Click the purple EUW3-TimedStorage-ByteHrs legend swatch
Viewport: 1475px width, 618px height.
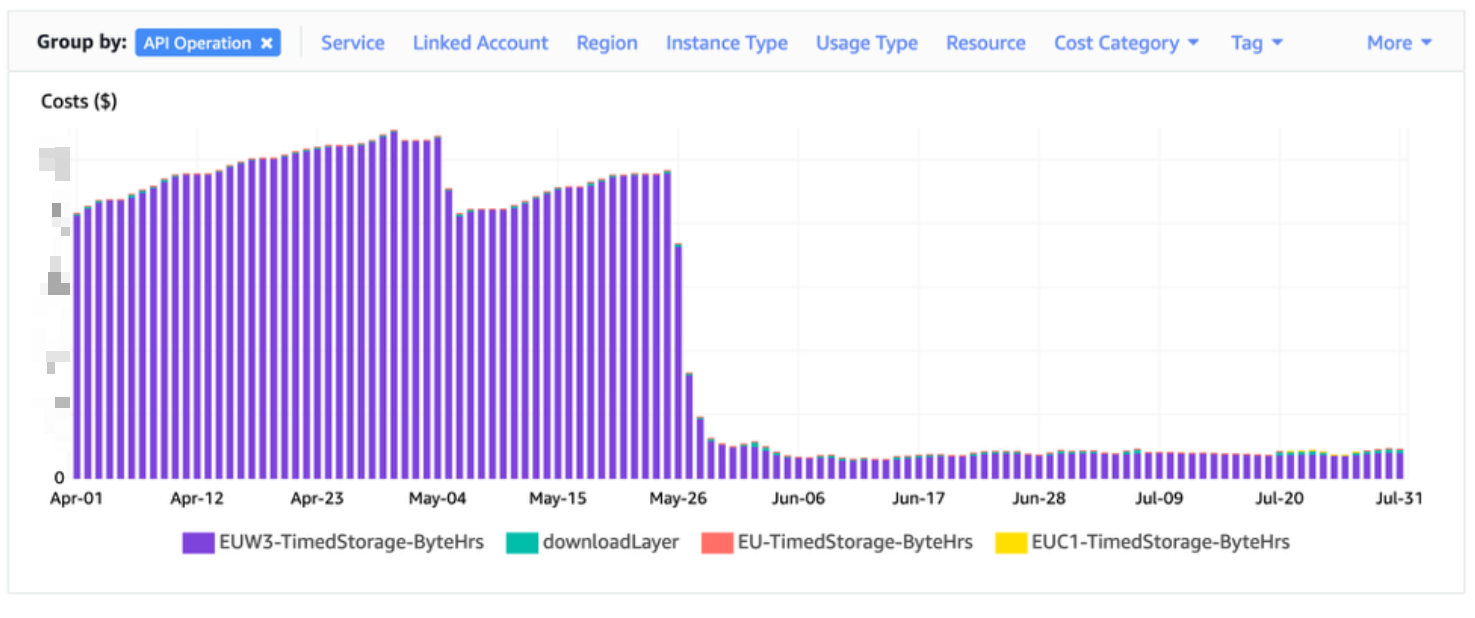pos(198,543)
